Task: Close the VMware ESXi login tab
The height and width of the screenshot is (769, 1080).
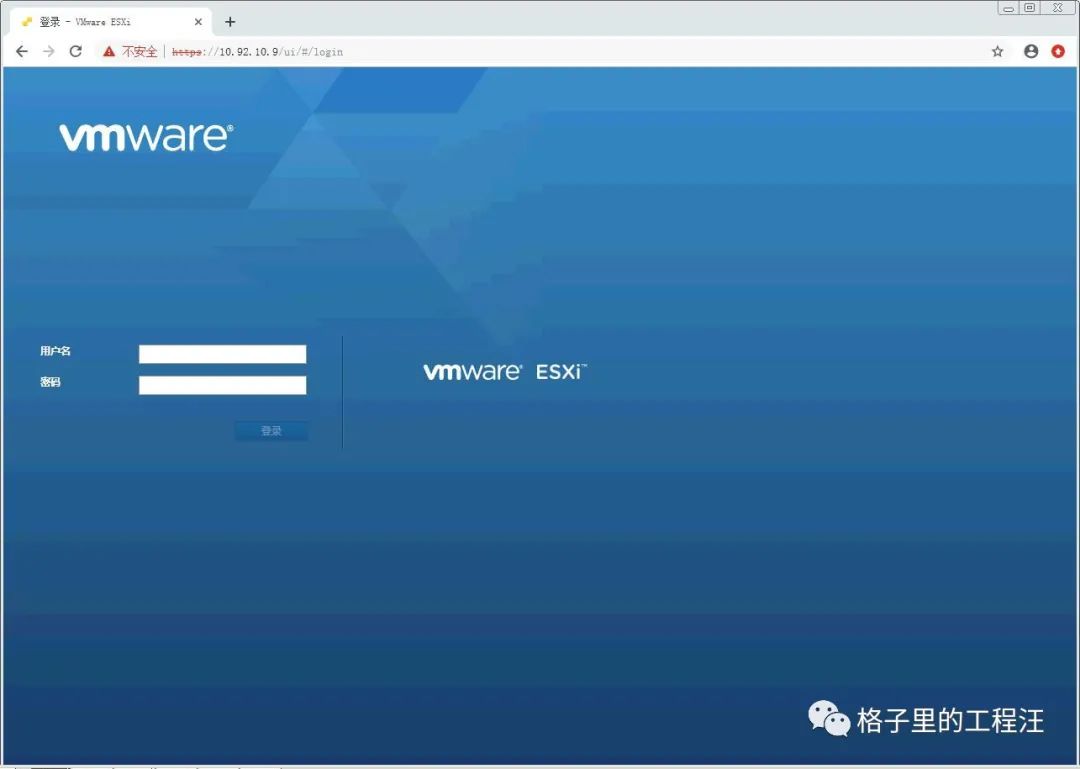Action: 198,22
